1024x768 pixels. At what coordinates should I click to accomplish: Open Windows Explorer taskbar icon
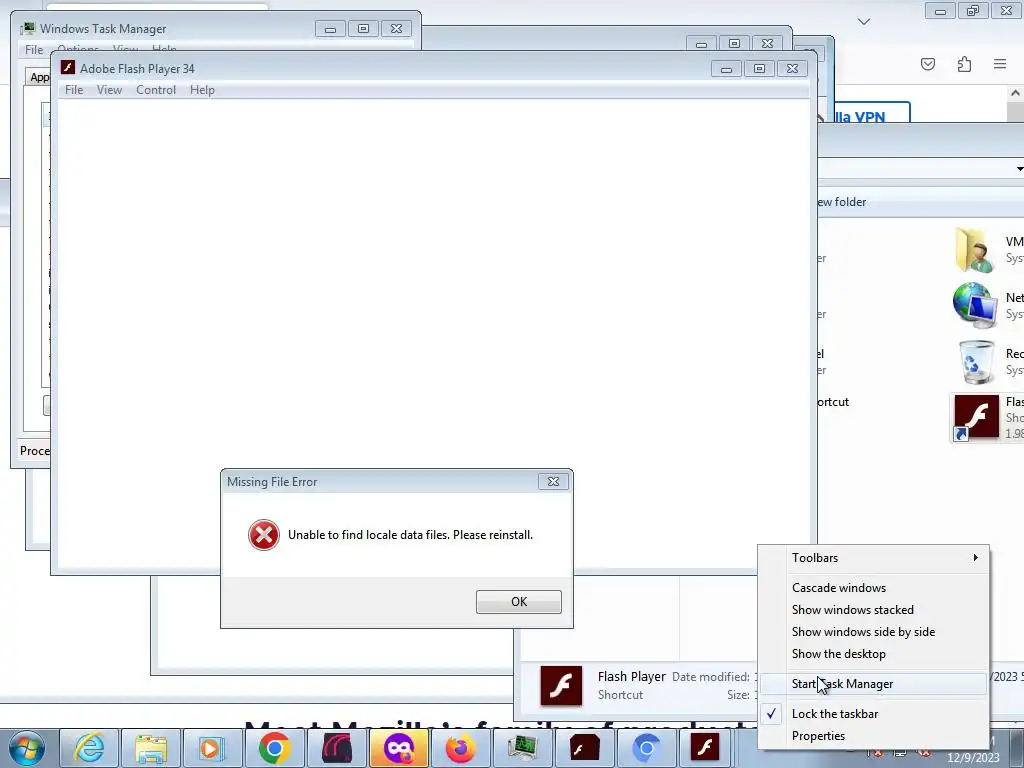151,748
